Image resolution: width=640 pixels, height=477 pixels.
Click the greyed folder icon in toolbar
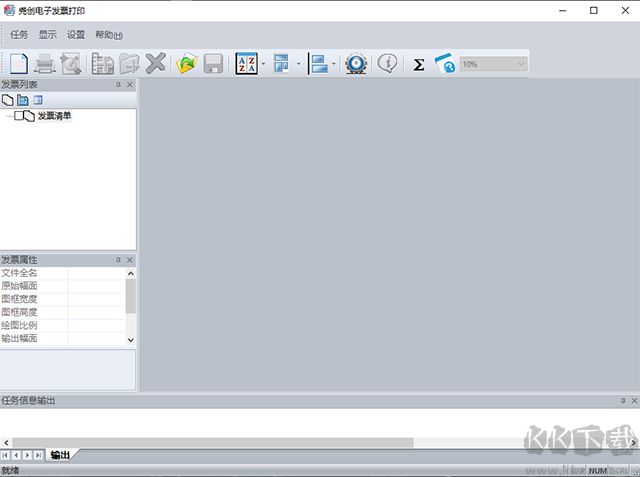click(129, 64)
